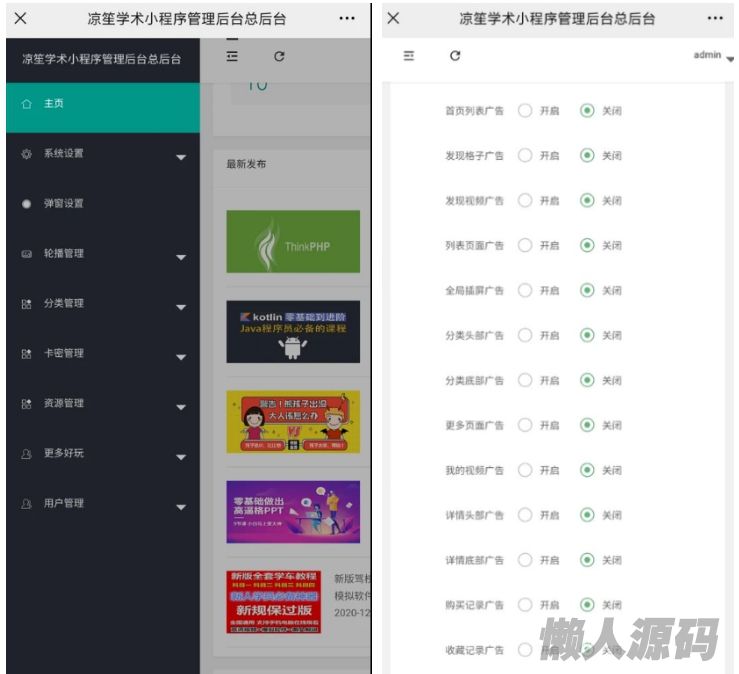This screenshot has height=674, width=739.
Task: Enable 开启 for 首页列表广告
Action: [525, 110]
